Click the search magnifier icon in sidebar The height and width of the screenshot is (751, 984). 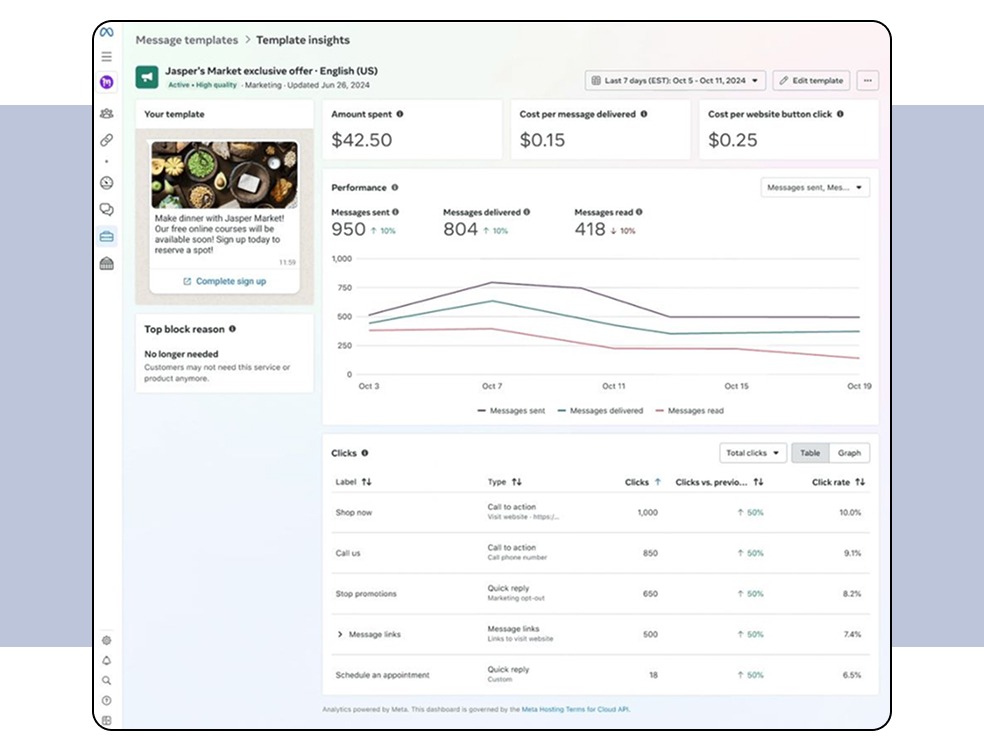[107, 681]
